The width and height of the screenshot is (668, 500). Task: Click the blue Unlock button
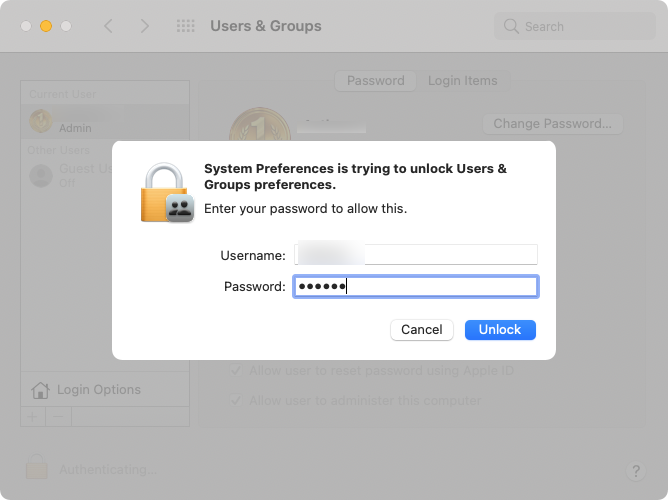(500, 330)
